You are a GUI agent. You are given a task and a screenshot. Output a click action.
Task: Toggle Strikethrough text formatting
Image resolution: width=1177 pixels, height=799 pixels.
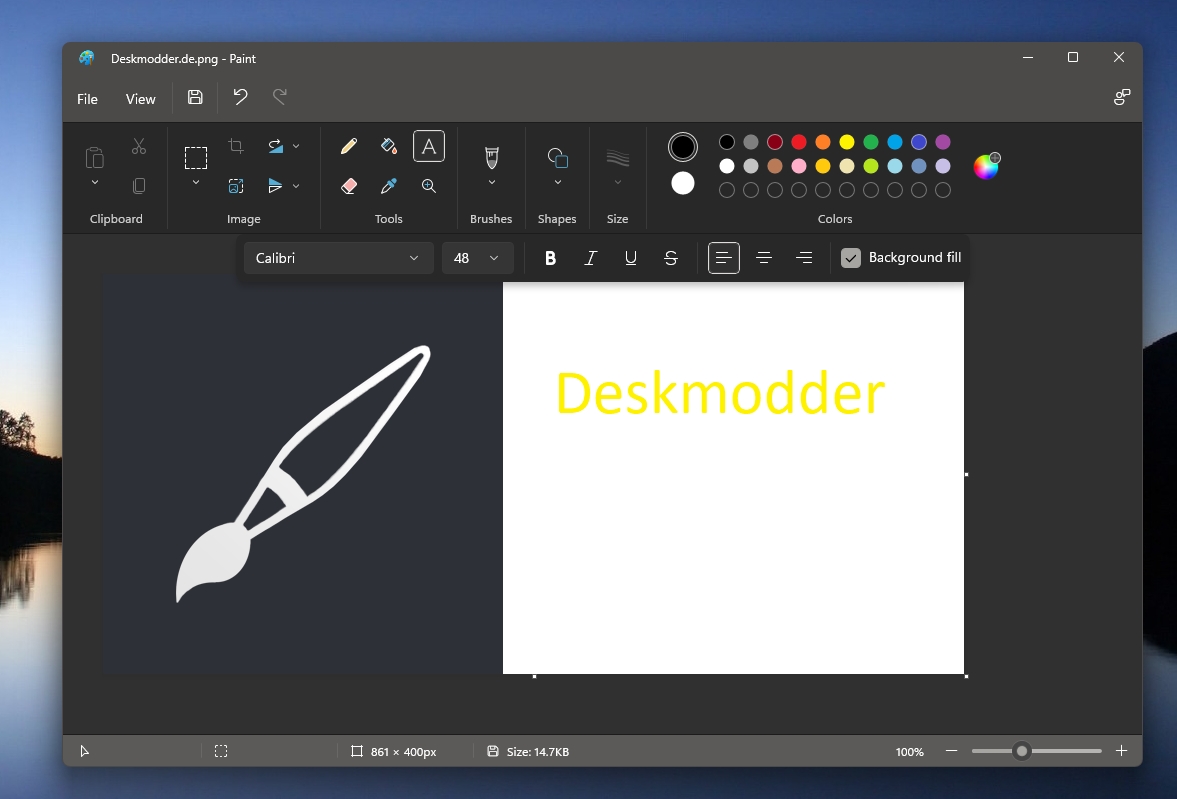(671, 258)
